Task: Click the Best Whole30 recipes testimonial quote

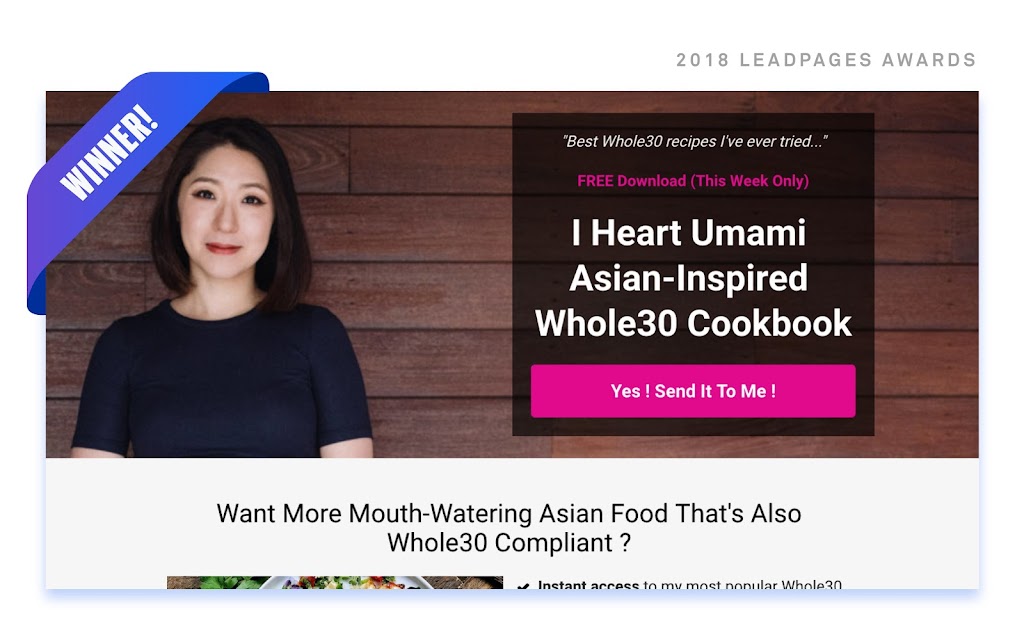Action: (x=695, y=141)
